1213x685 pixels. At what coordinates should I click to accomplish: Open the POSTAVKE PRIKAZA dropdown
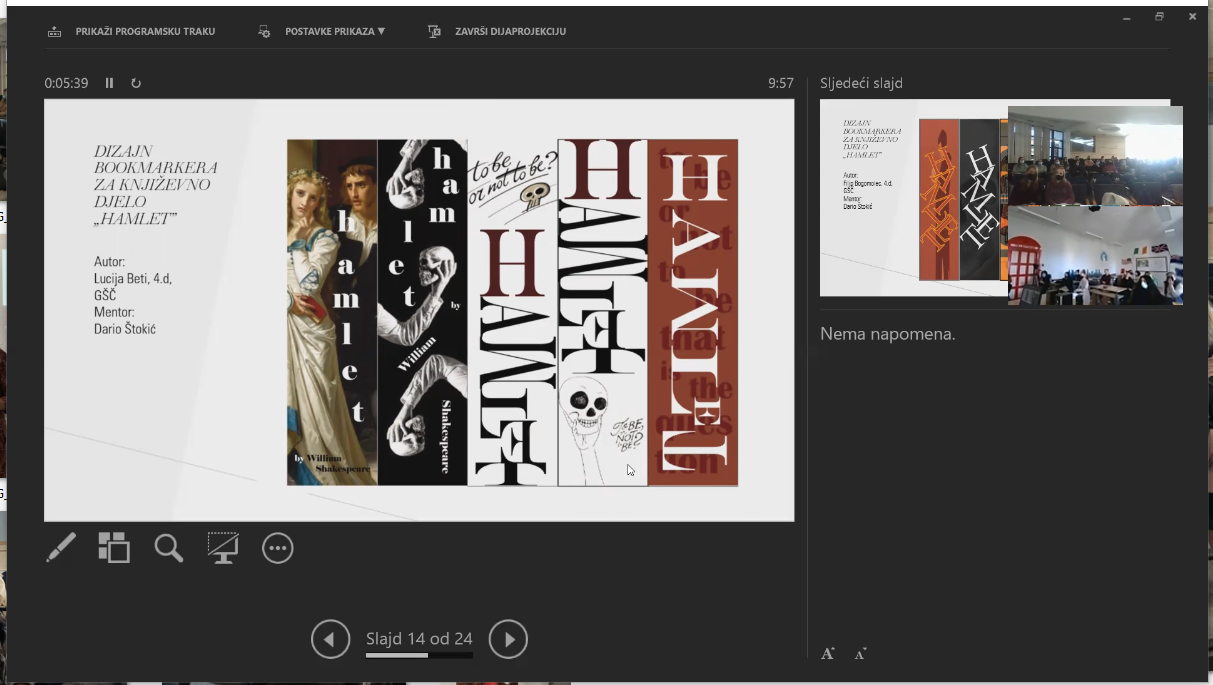coord(335,32)
